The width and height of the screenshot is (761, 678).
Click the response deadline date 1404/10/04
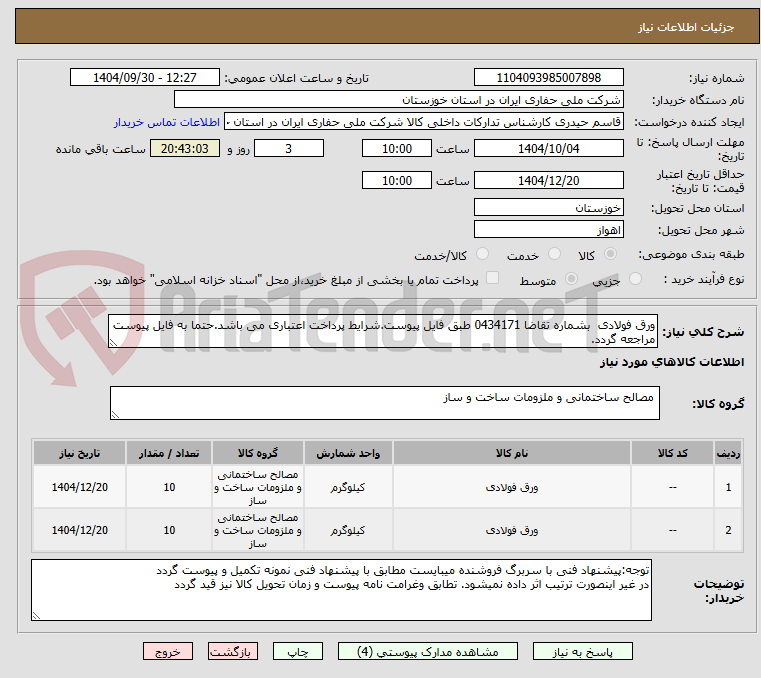548,149
